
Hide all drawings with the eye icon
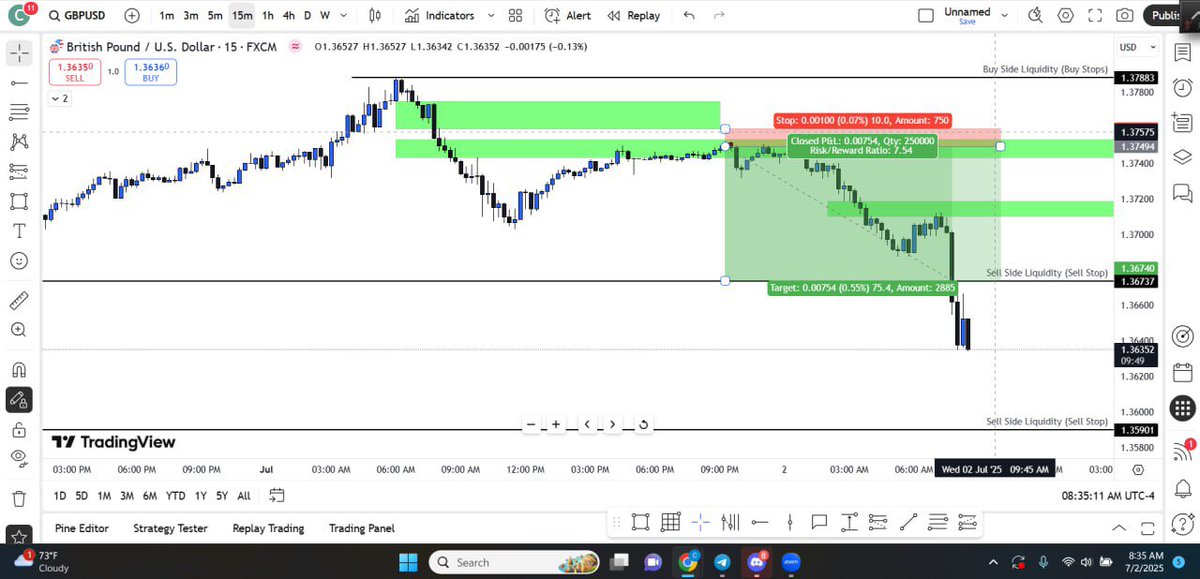point(19,459)
